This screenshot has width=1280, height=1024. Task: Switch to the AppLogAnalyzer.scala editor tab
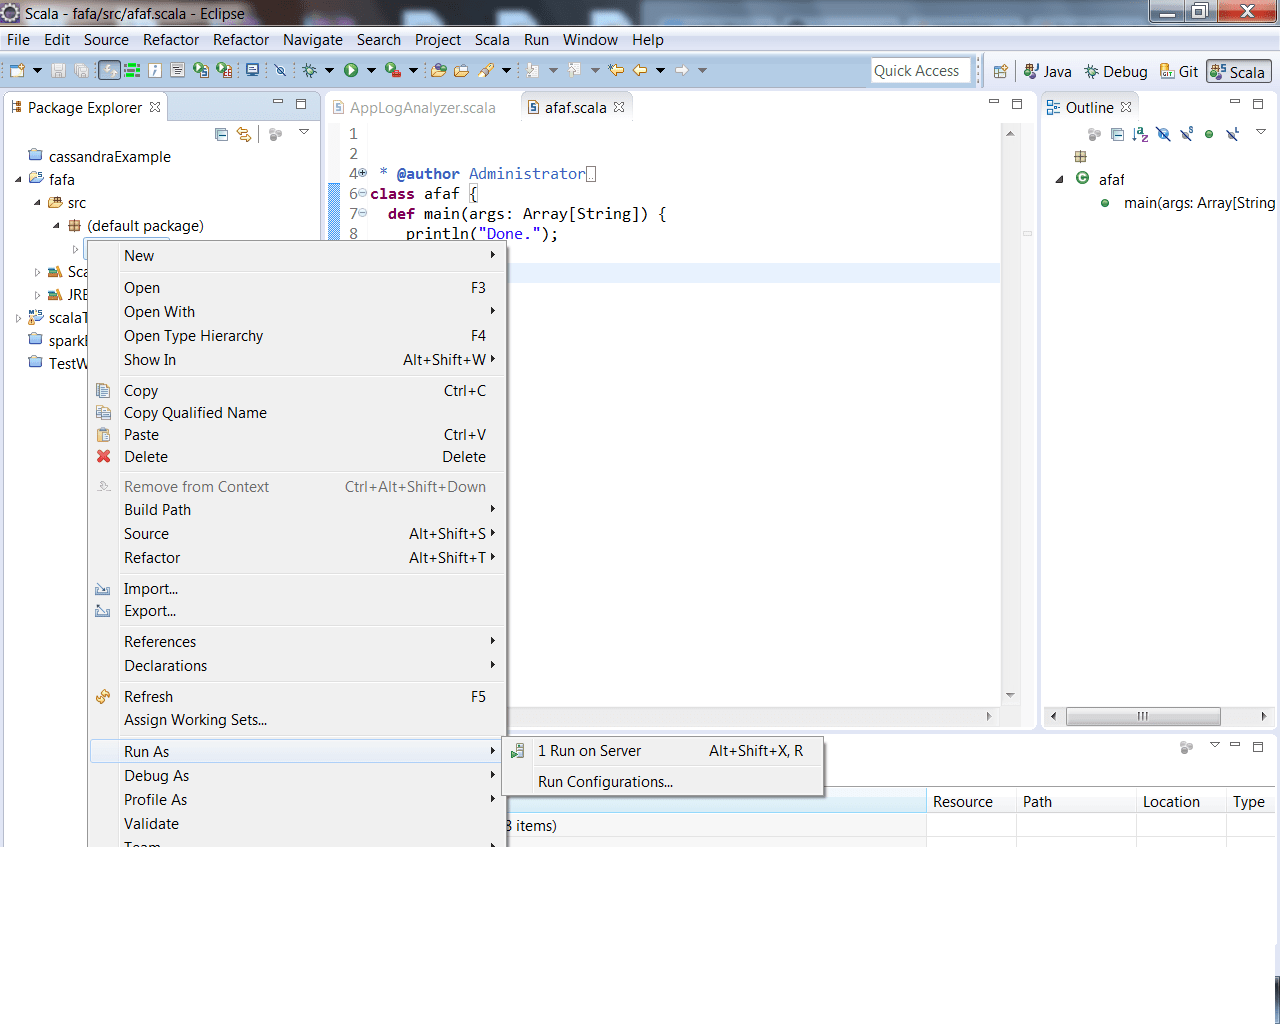point(420,106)
